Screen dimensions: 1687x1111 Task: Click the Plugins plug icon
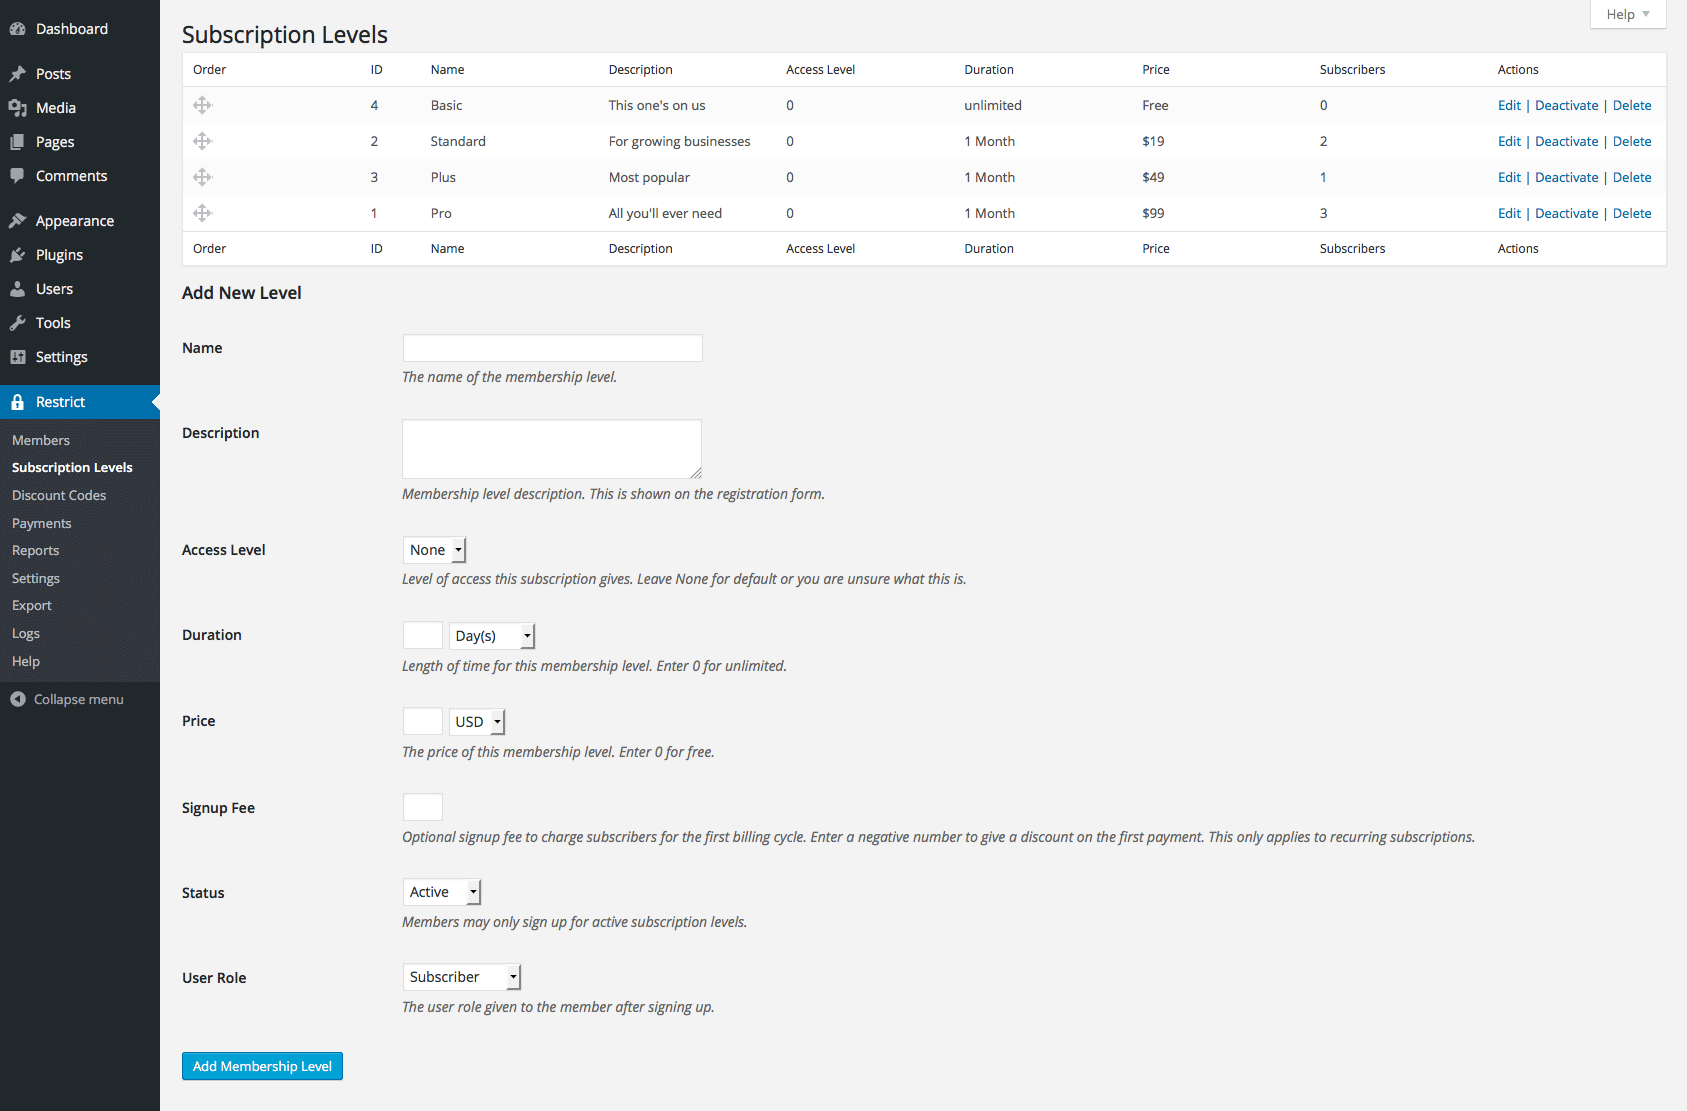coord(18,255)
